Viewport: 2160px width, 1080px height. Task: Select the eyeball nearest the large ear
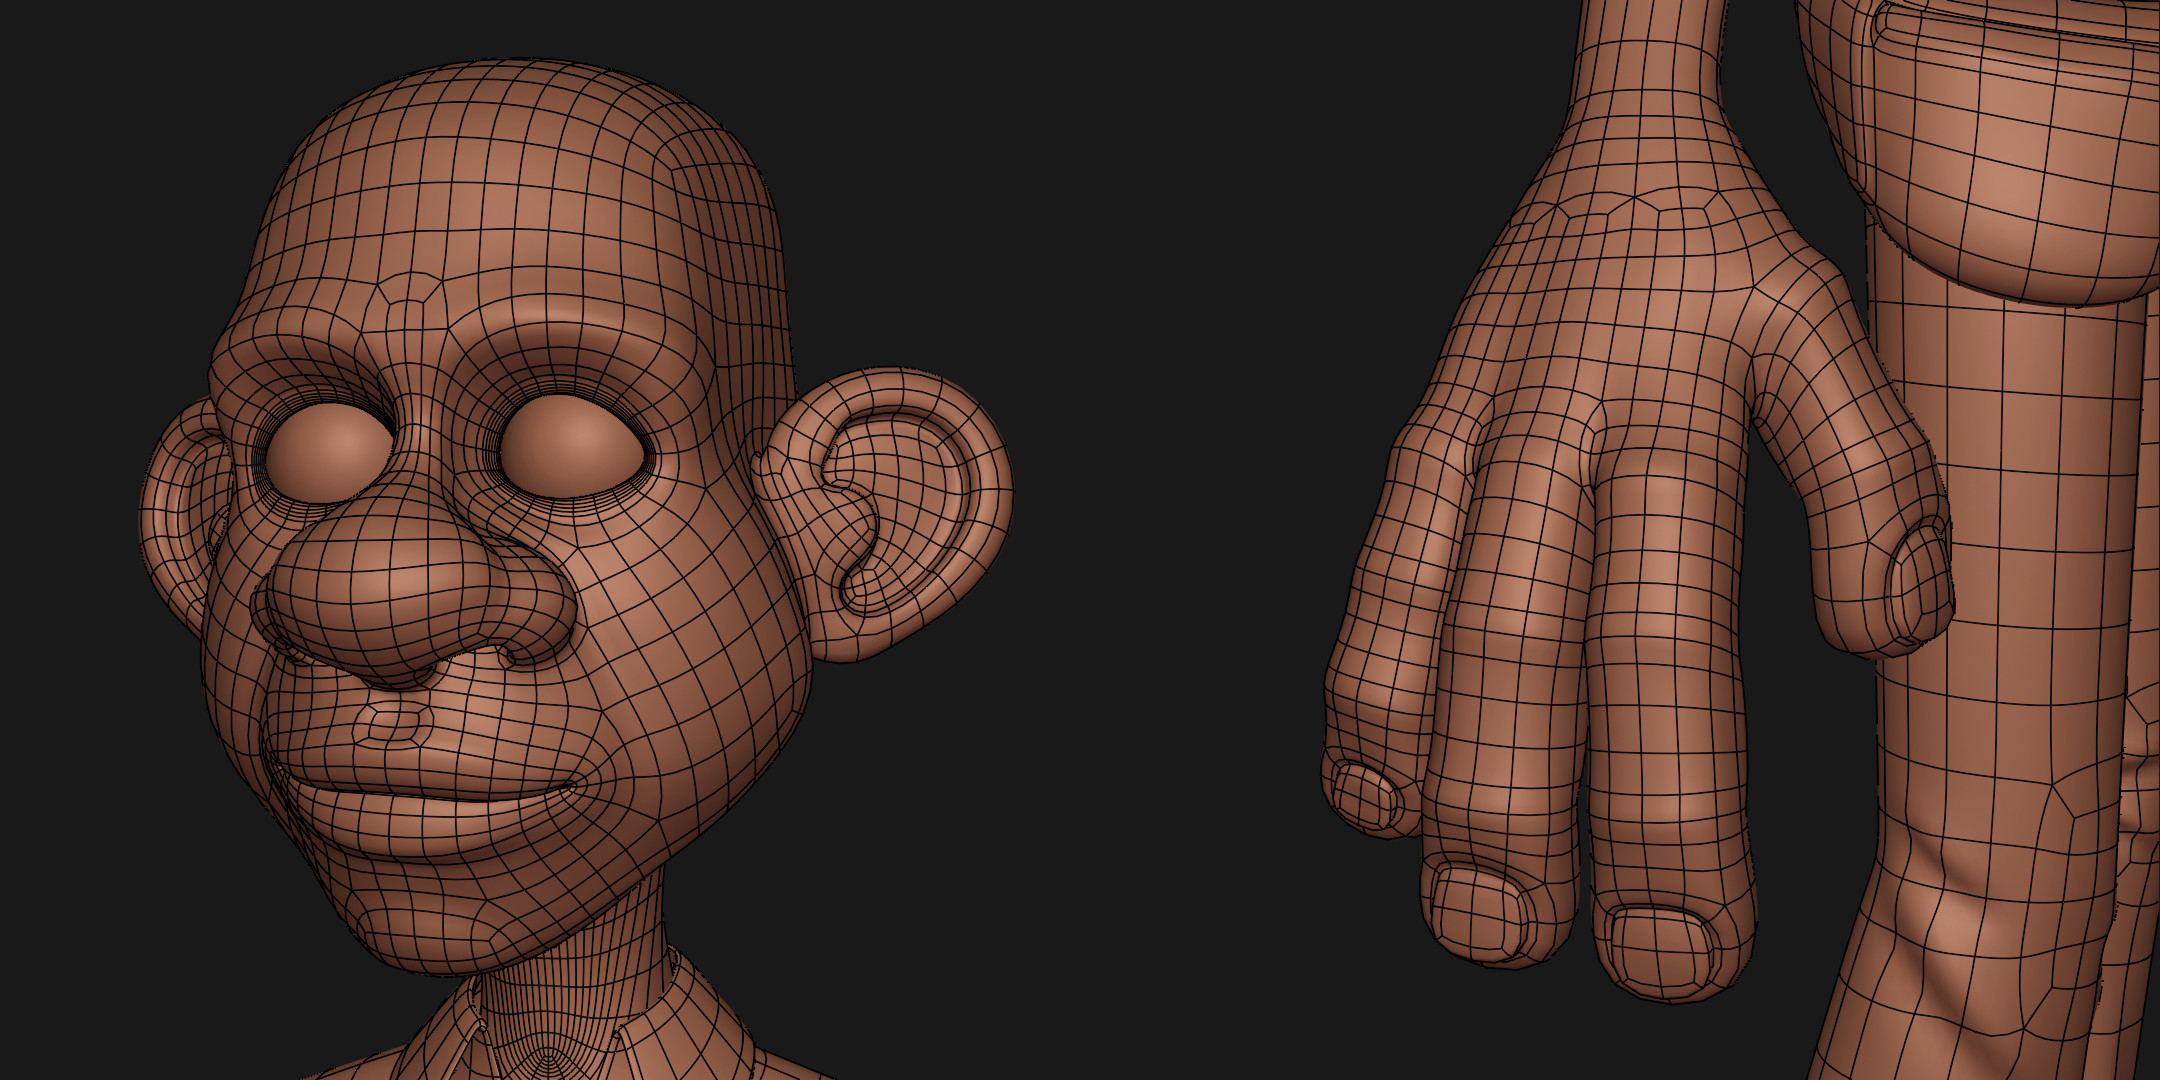(575, 446)
